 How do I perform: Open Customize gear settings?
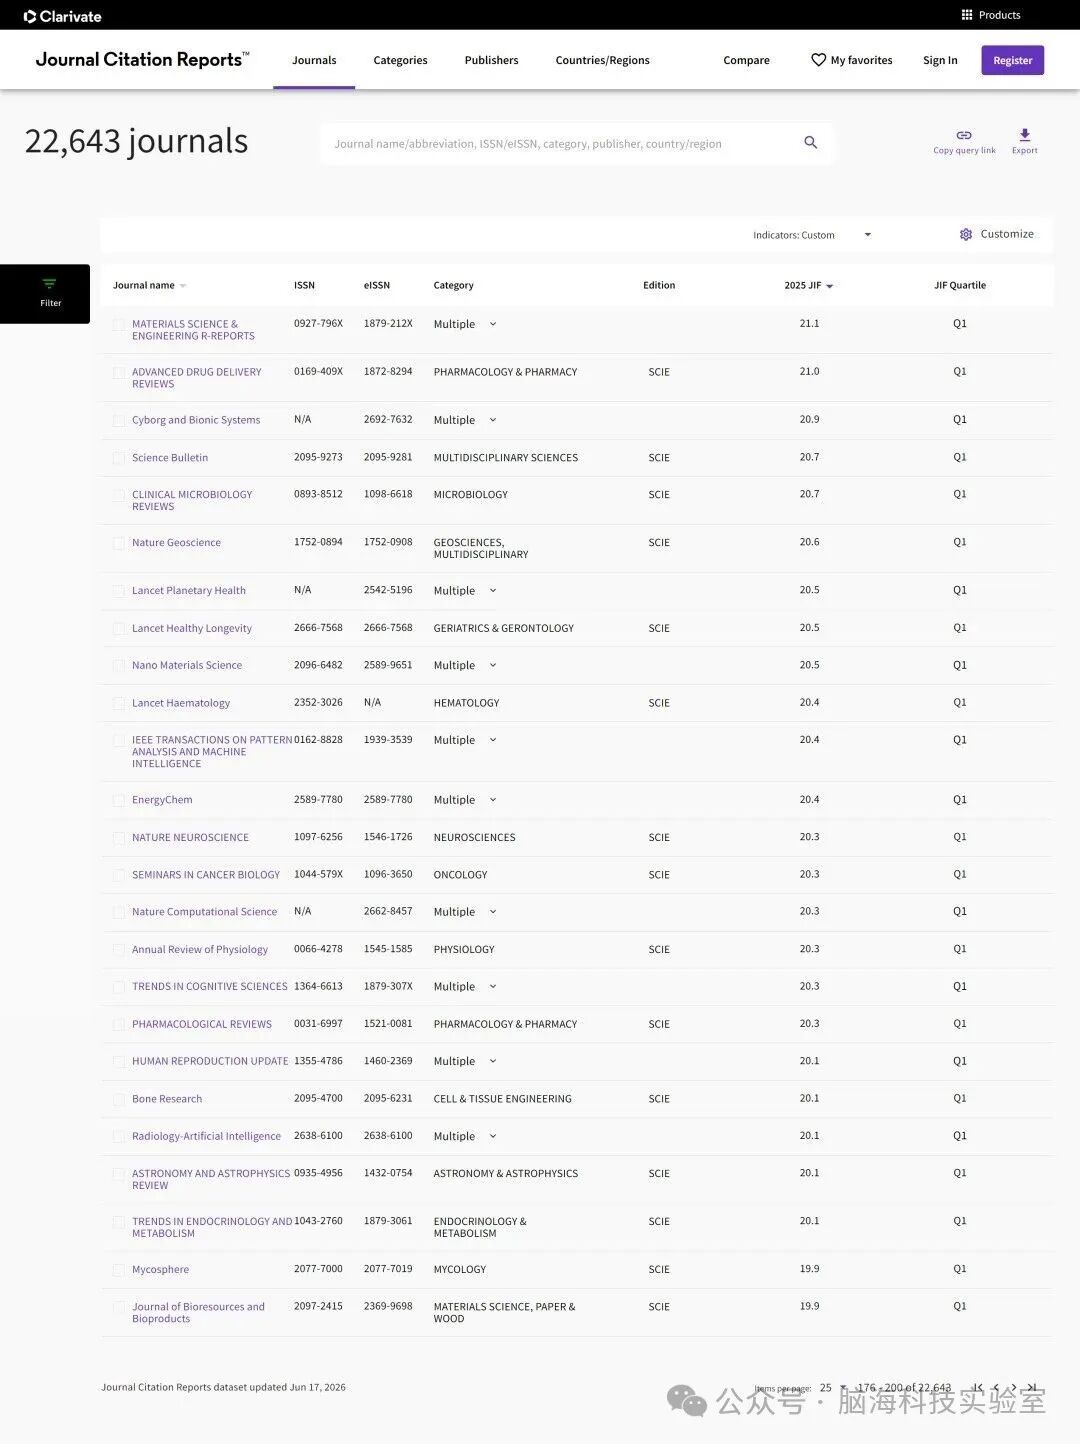(966, 234)
